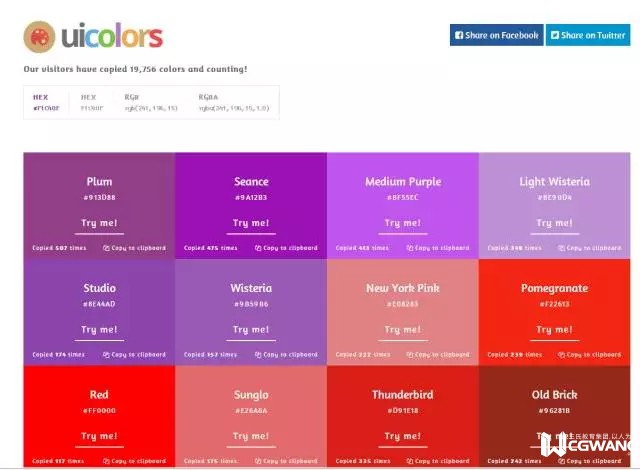Copy Seance color via clipboard icon
Viewport: 640px width, 470px height.
[259, 248]
